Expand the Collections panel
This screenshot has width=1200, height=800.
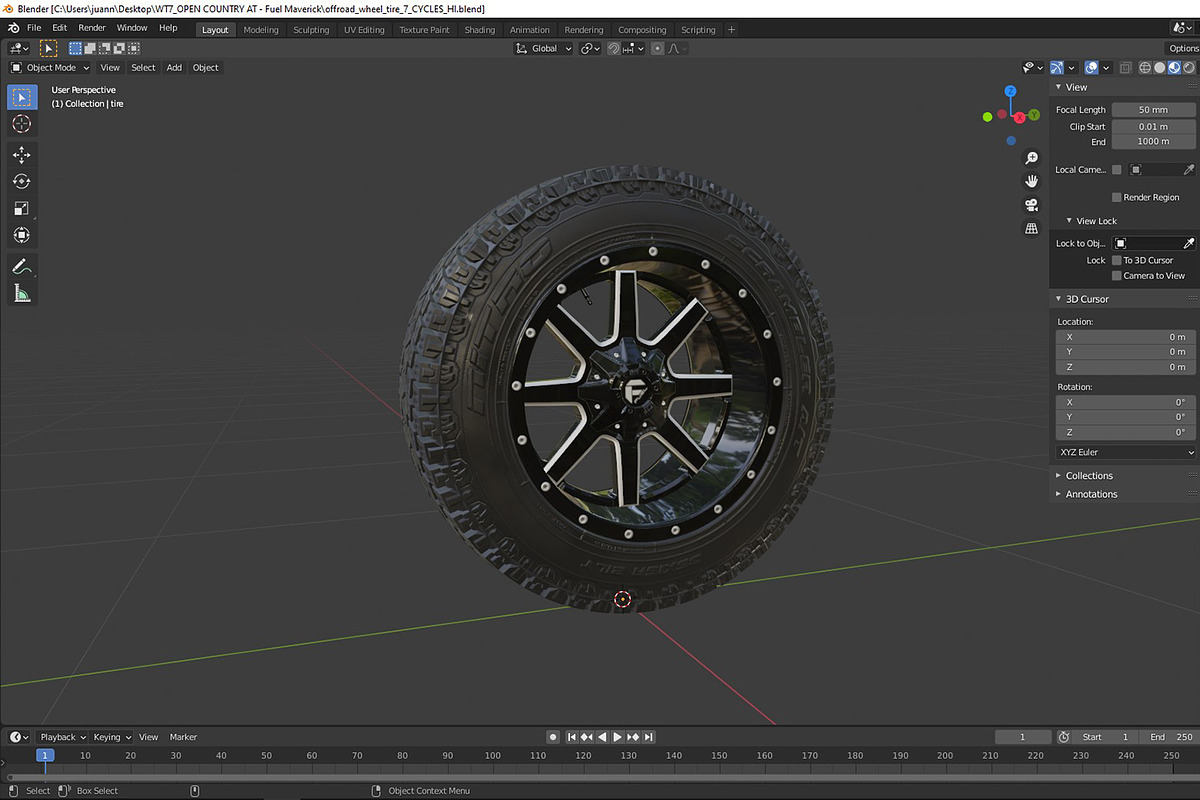click(x=1059, y=476)
